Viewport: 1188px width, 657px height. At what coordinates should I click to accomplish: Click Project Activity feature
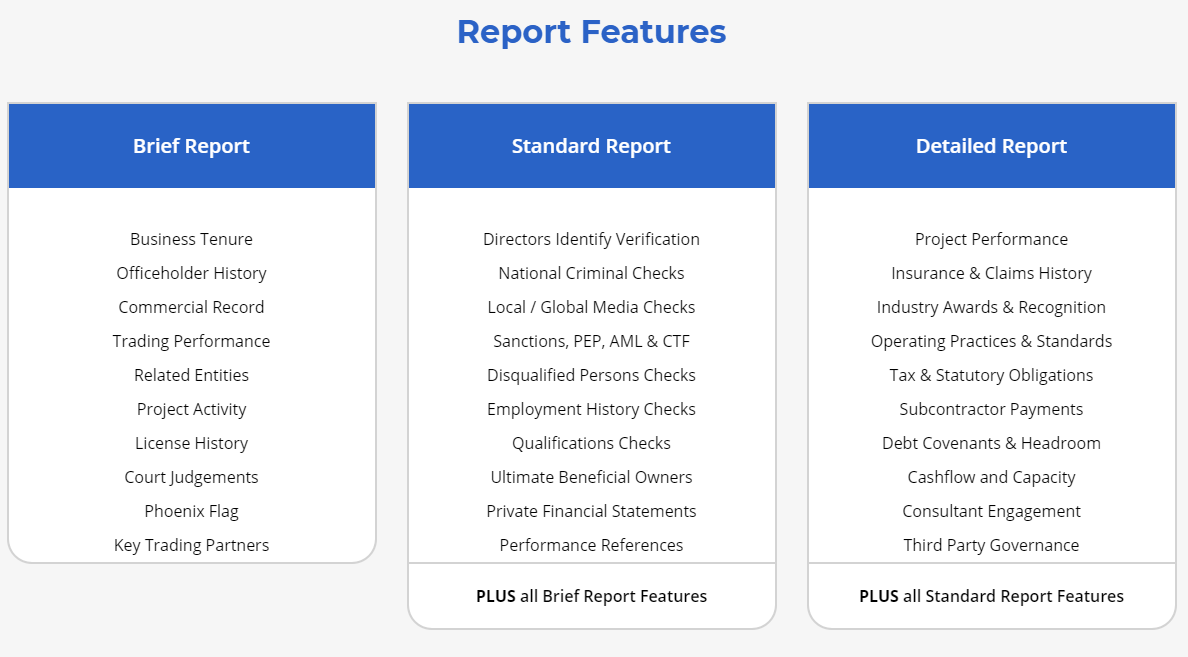pyautogui.click(x=192, y=410)
